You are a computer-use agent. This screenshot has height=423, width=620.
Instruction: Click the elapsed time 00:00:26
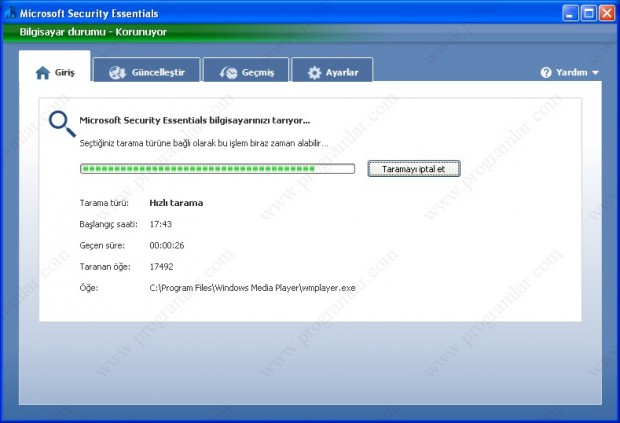point(167,245)
